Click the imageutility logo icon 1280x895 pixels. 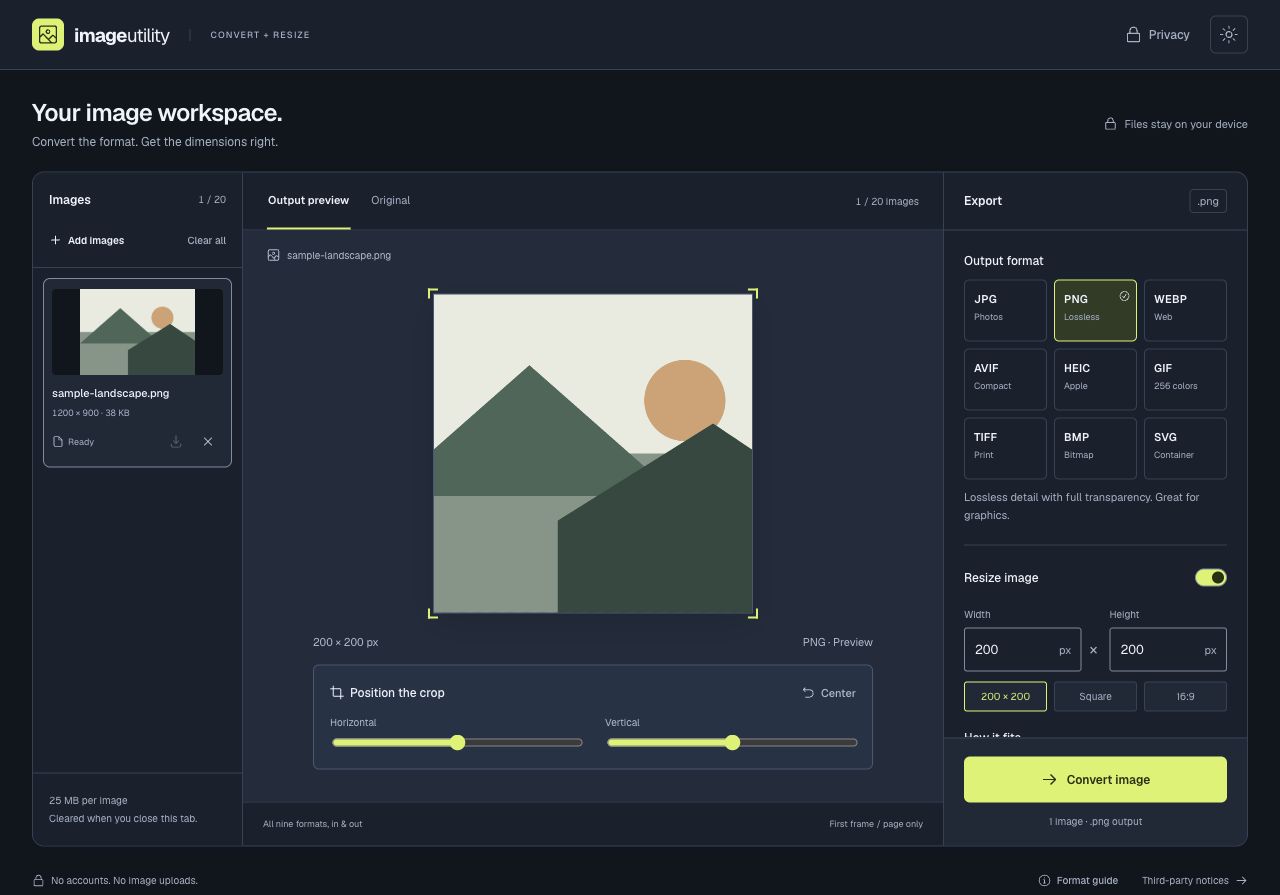pyautogui.click(x=48, y=35)
